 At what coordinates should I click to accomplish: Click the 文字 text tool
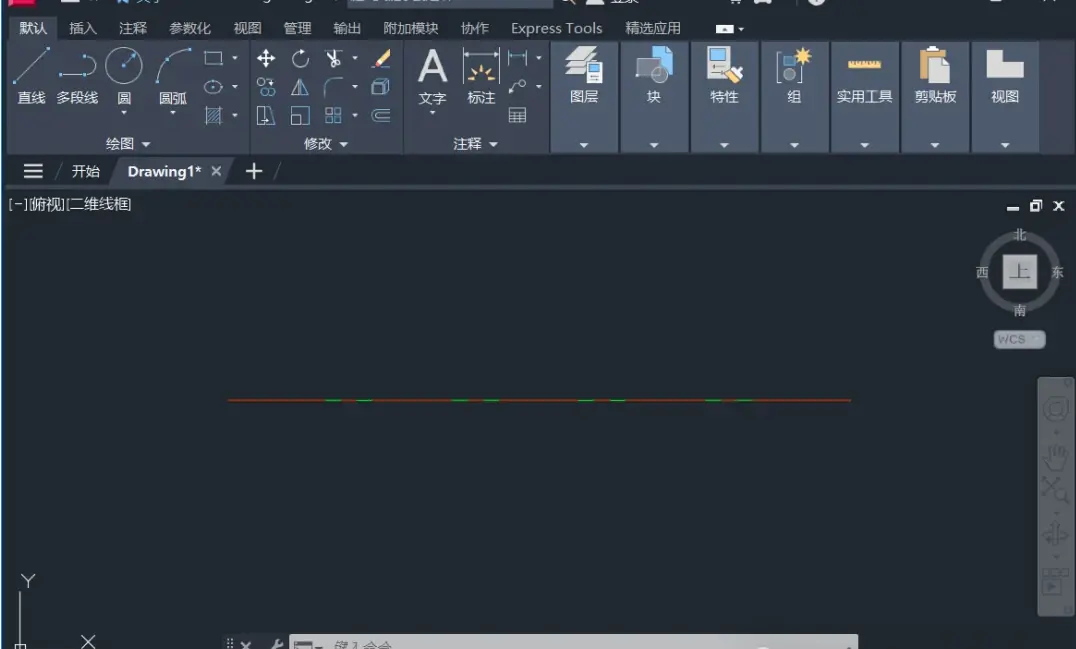point(432,78)
